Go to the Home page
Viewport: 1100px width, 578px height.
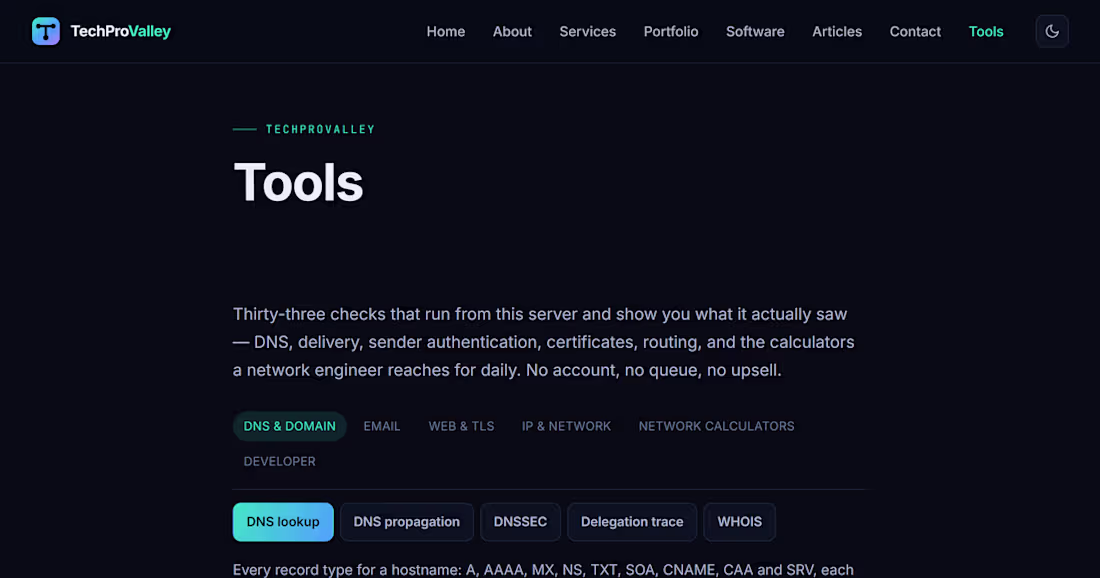click(x=445, y=32)
